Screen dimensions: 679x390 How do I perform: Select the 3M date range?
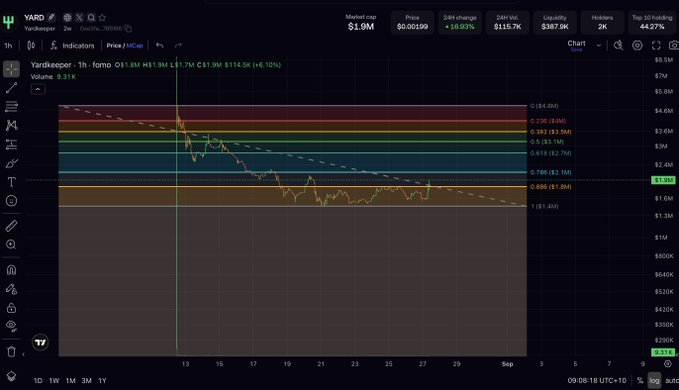point(87,381)
